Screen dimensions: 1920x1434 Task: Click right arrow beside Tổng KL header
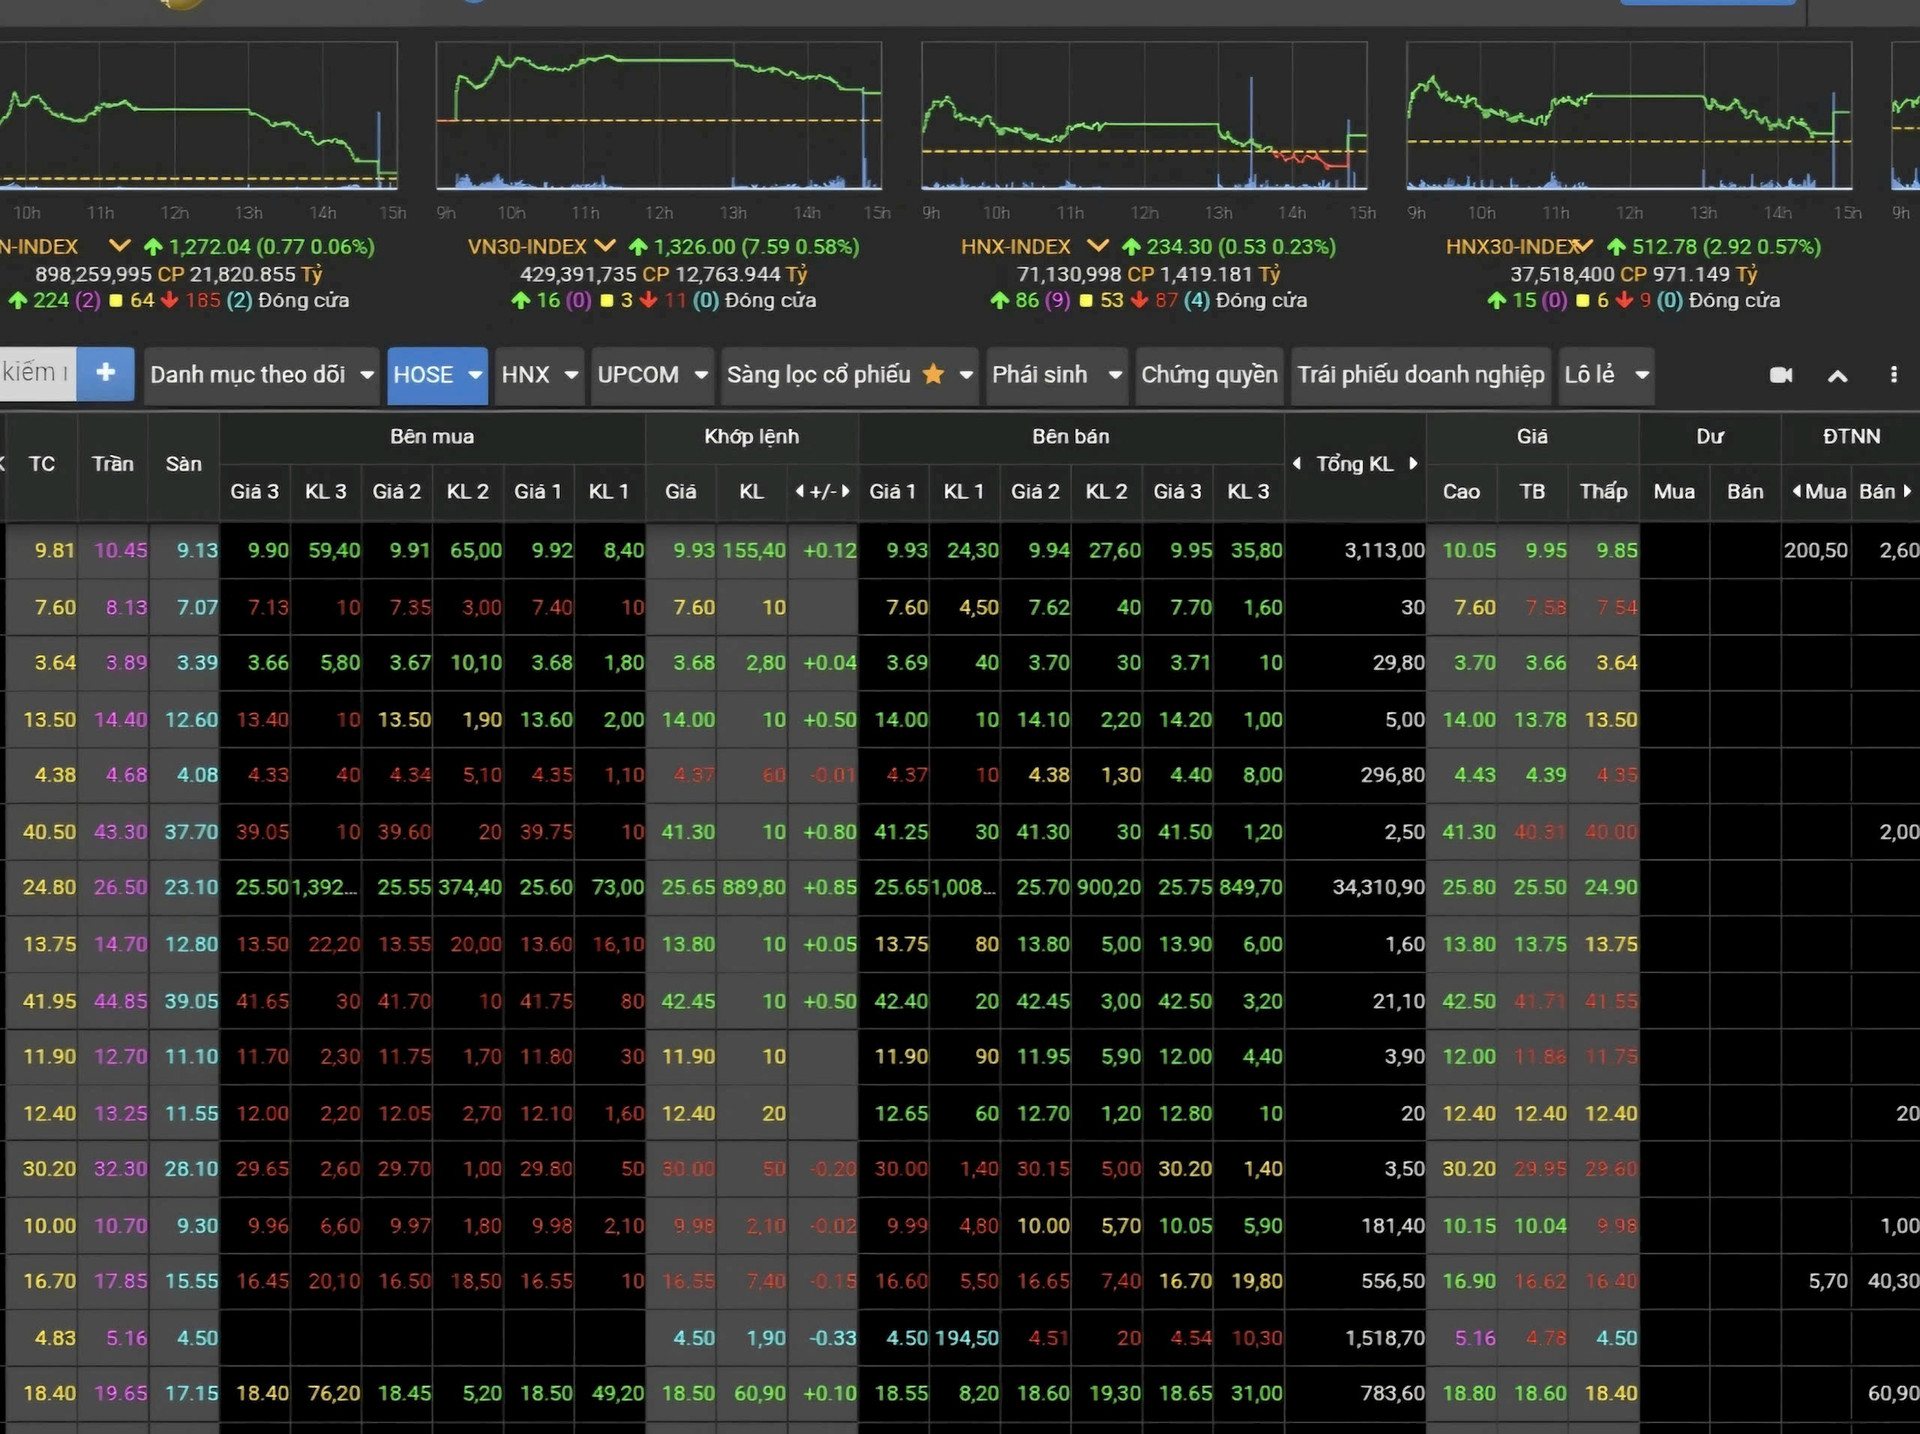point(1413,463)
